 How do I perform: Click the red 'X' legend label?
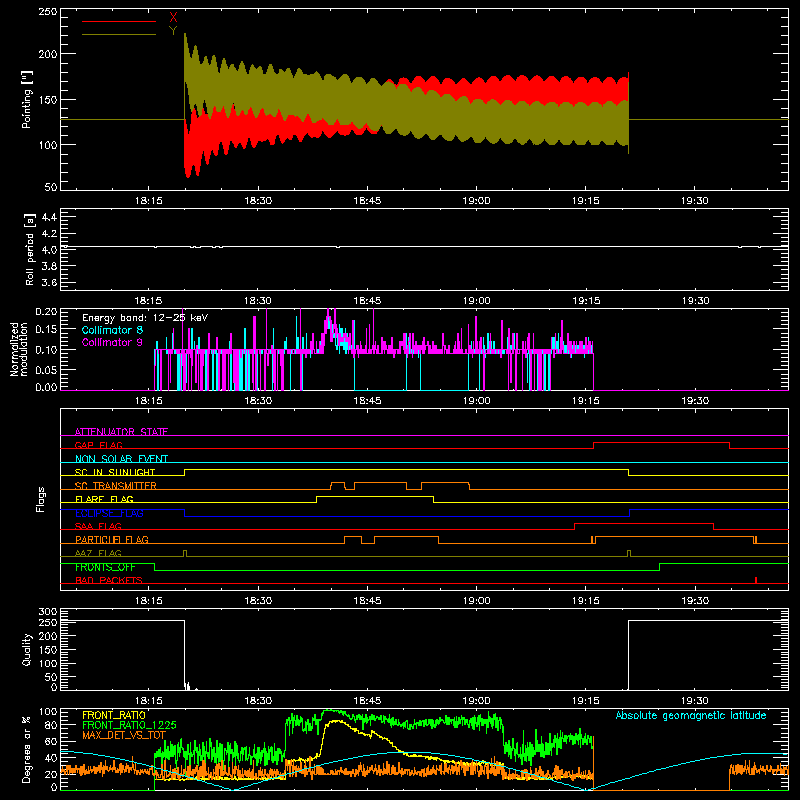173,18
